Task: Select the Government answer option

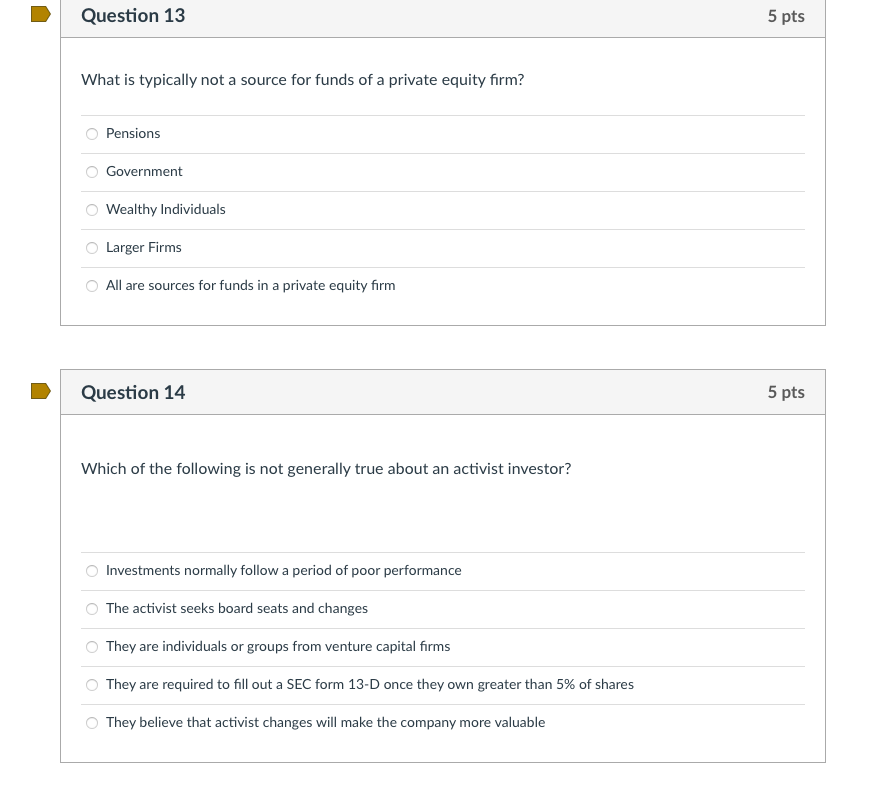Action: point(92,172)
